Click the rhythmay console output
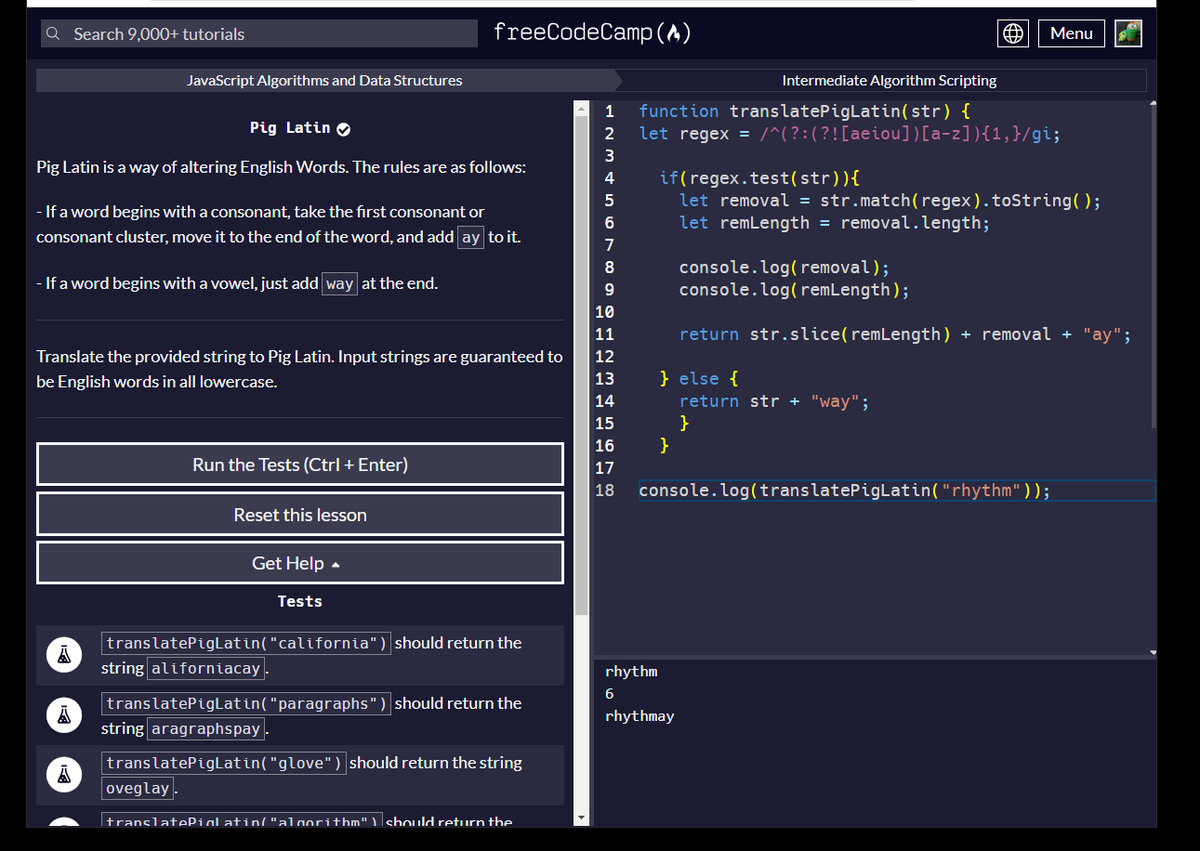Image resolution: width=1200 pixels, height=851 pixels. (x=640, y=716)
